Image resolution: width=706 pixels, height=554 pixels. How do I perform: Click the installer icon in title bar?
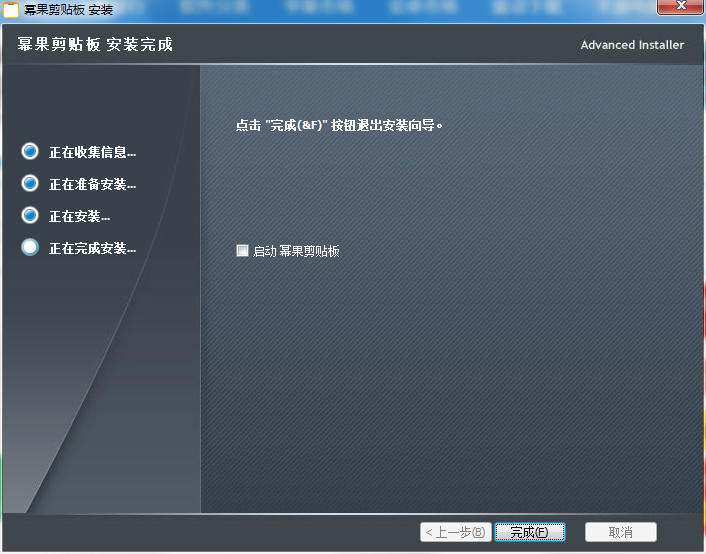pos(11,9)
